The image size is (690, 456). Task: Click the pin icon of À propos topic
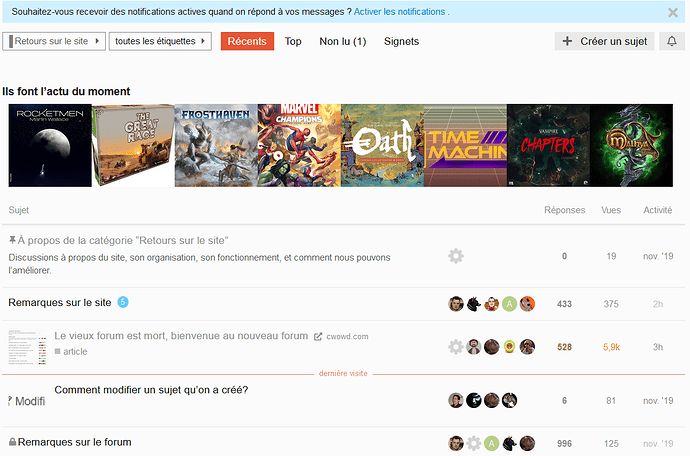[x=12, y=240]
